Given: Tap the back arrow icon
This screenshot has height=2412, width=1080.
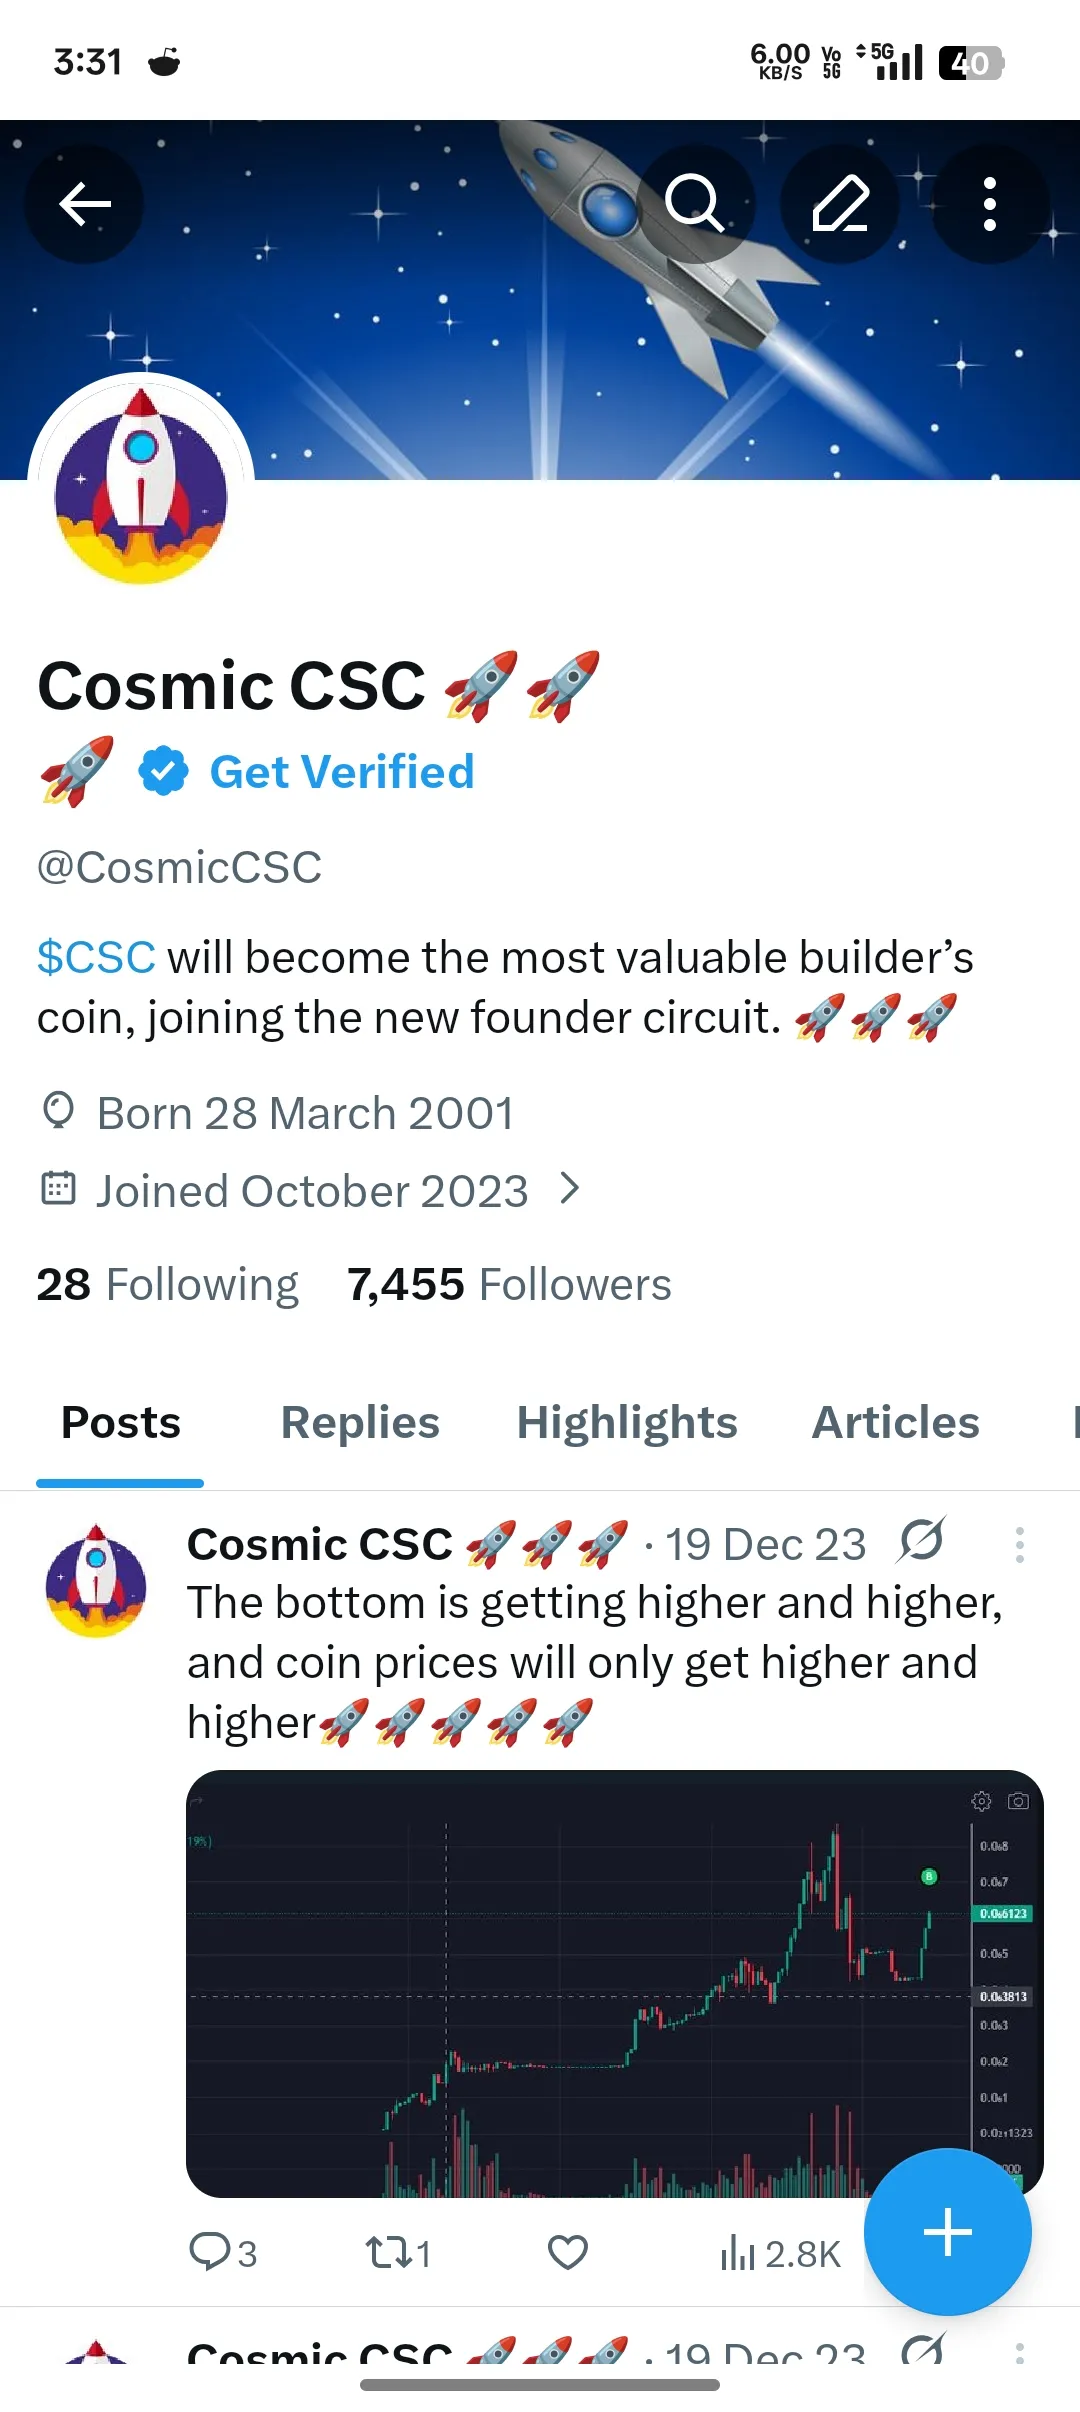Looking at the screenshot, I should pyautogui.click(x=84, y=204).
